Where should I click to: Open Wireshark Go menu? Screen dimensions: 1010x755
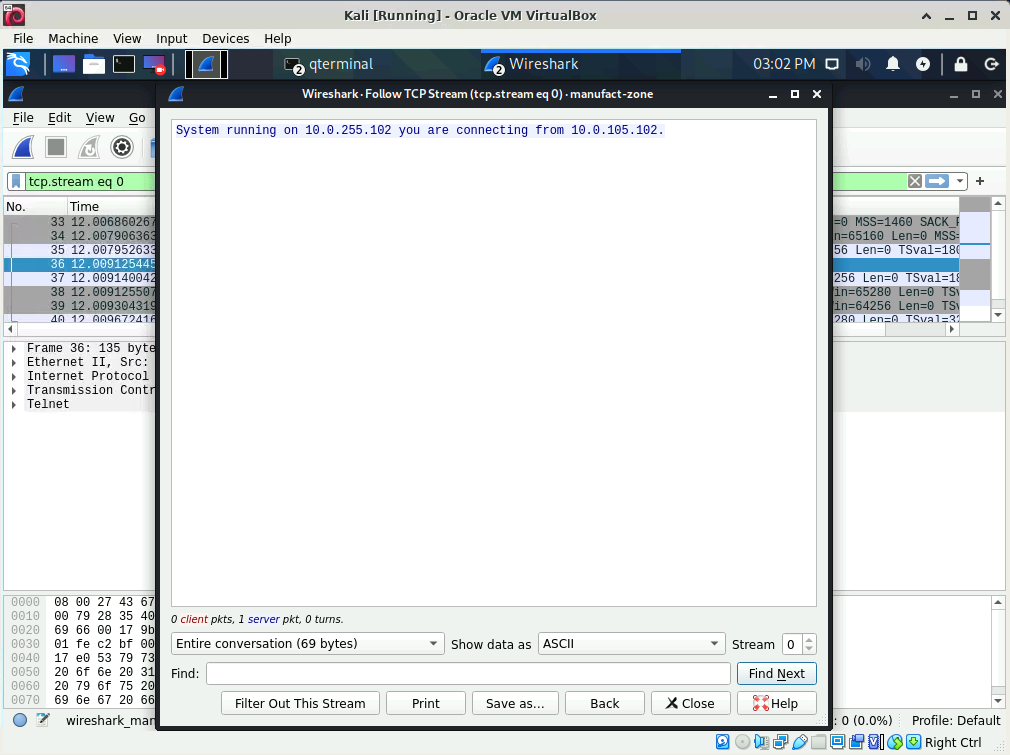pos(137,118)
